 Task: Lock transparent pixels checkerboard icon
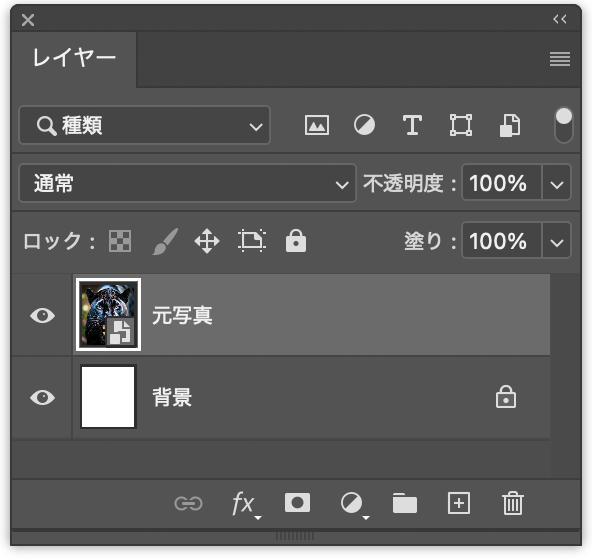click(120, 241)
